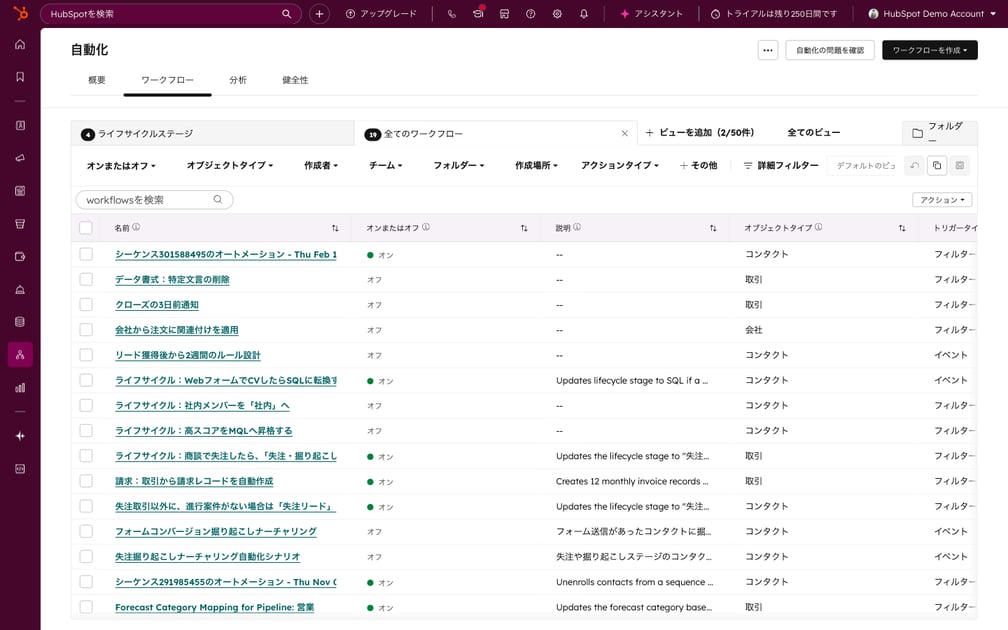Image resolution: width=1008 pixels, height=630 pixels.
Task: Check the row for データ書式：特定文言の削除
Action: [x=85, y=279]
